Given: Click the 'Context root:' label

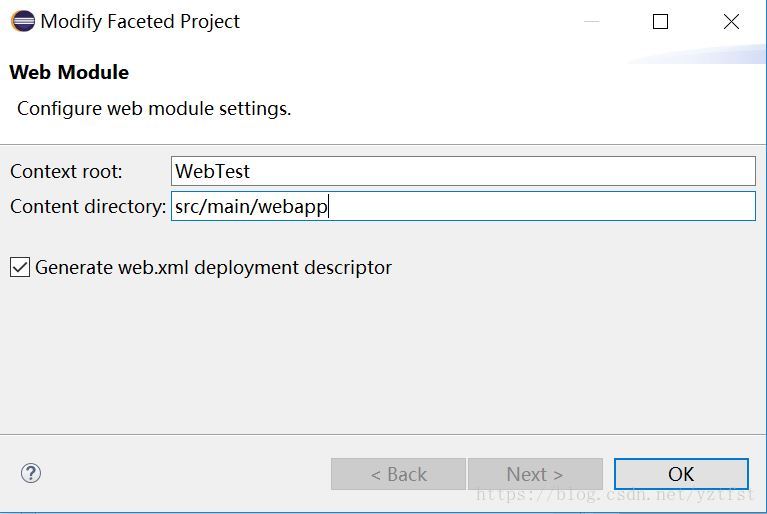Looking at the screenshot, I should click(66, 172).
